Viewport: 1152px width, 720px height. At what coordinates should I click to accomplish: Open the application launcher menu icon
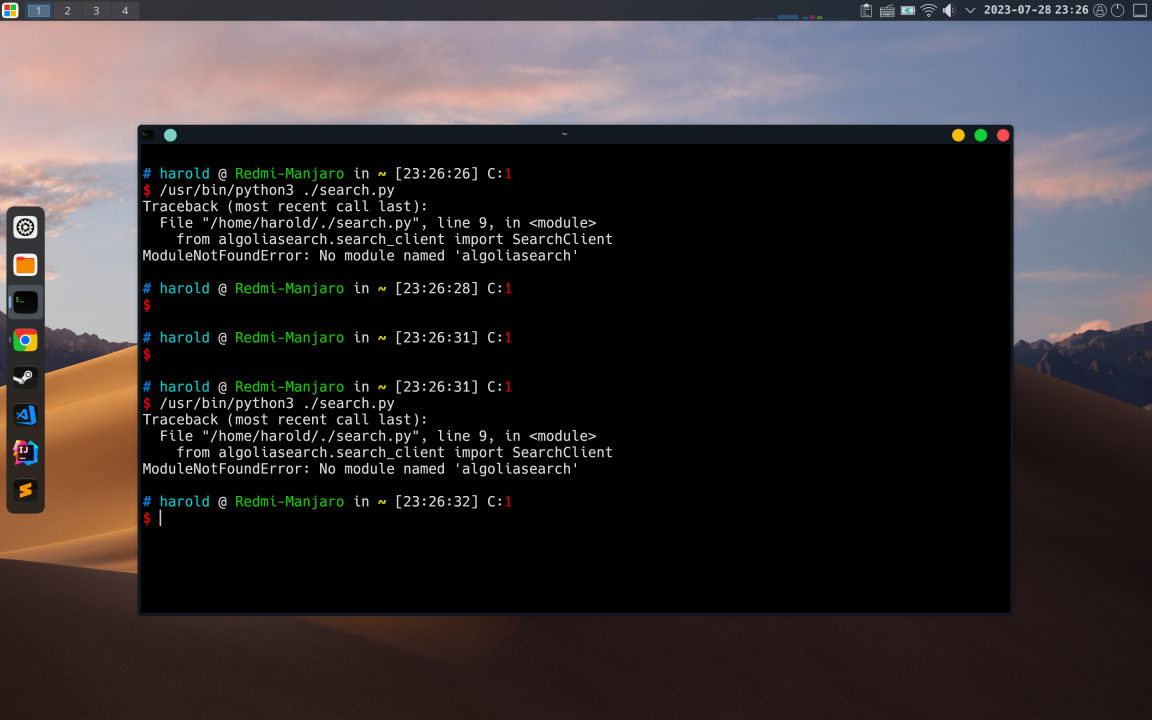(x=10, y=10)
